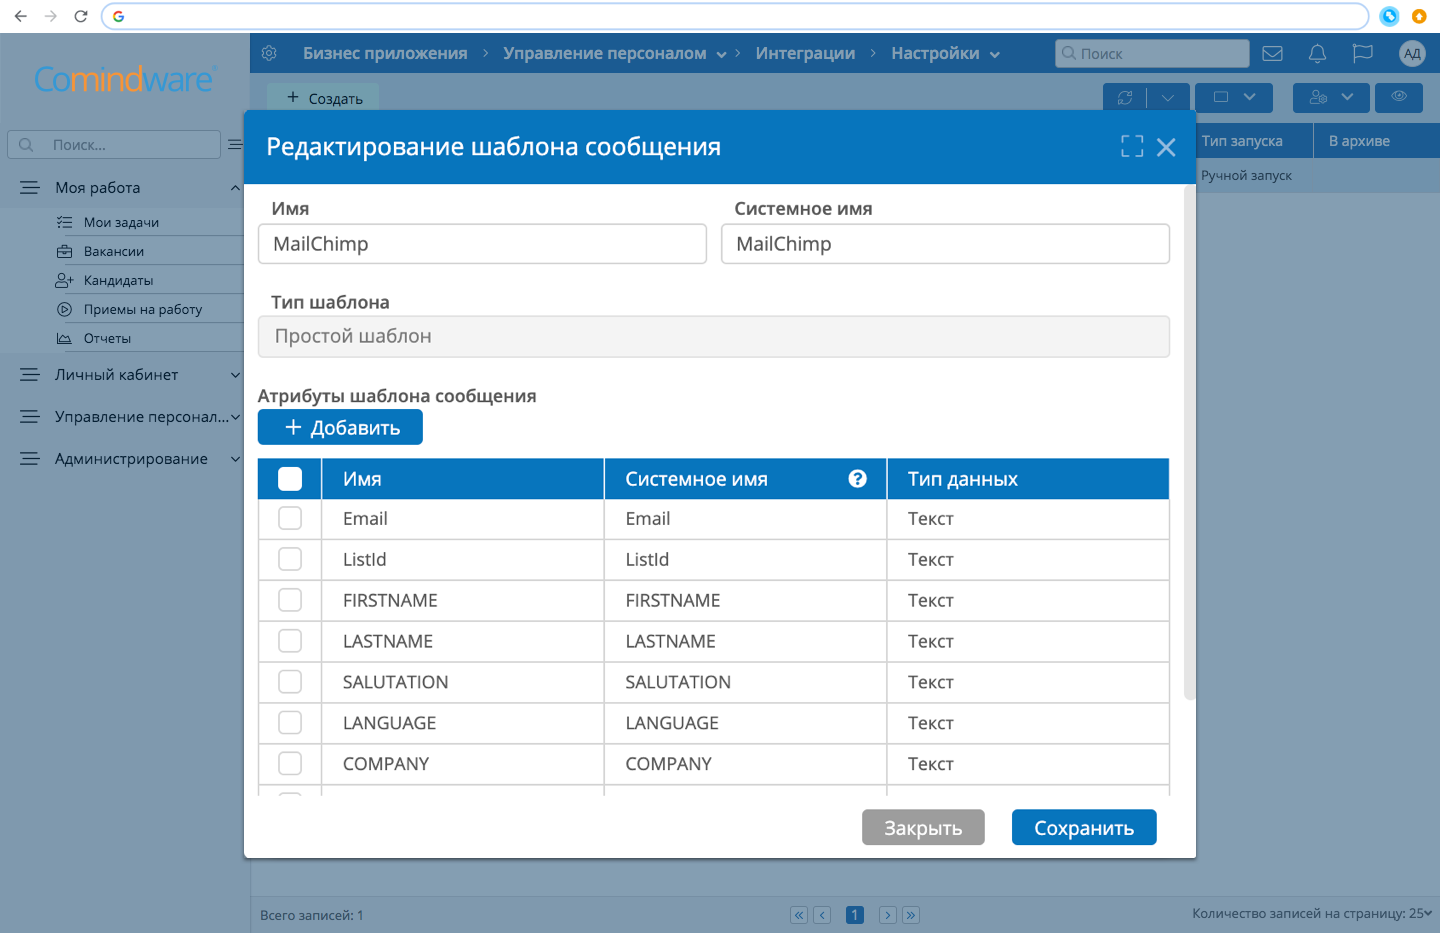Viewport: 1440px width, 933px height.
Task: Click Добавить to add an attribute
Action: tap(339, 426)
